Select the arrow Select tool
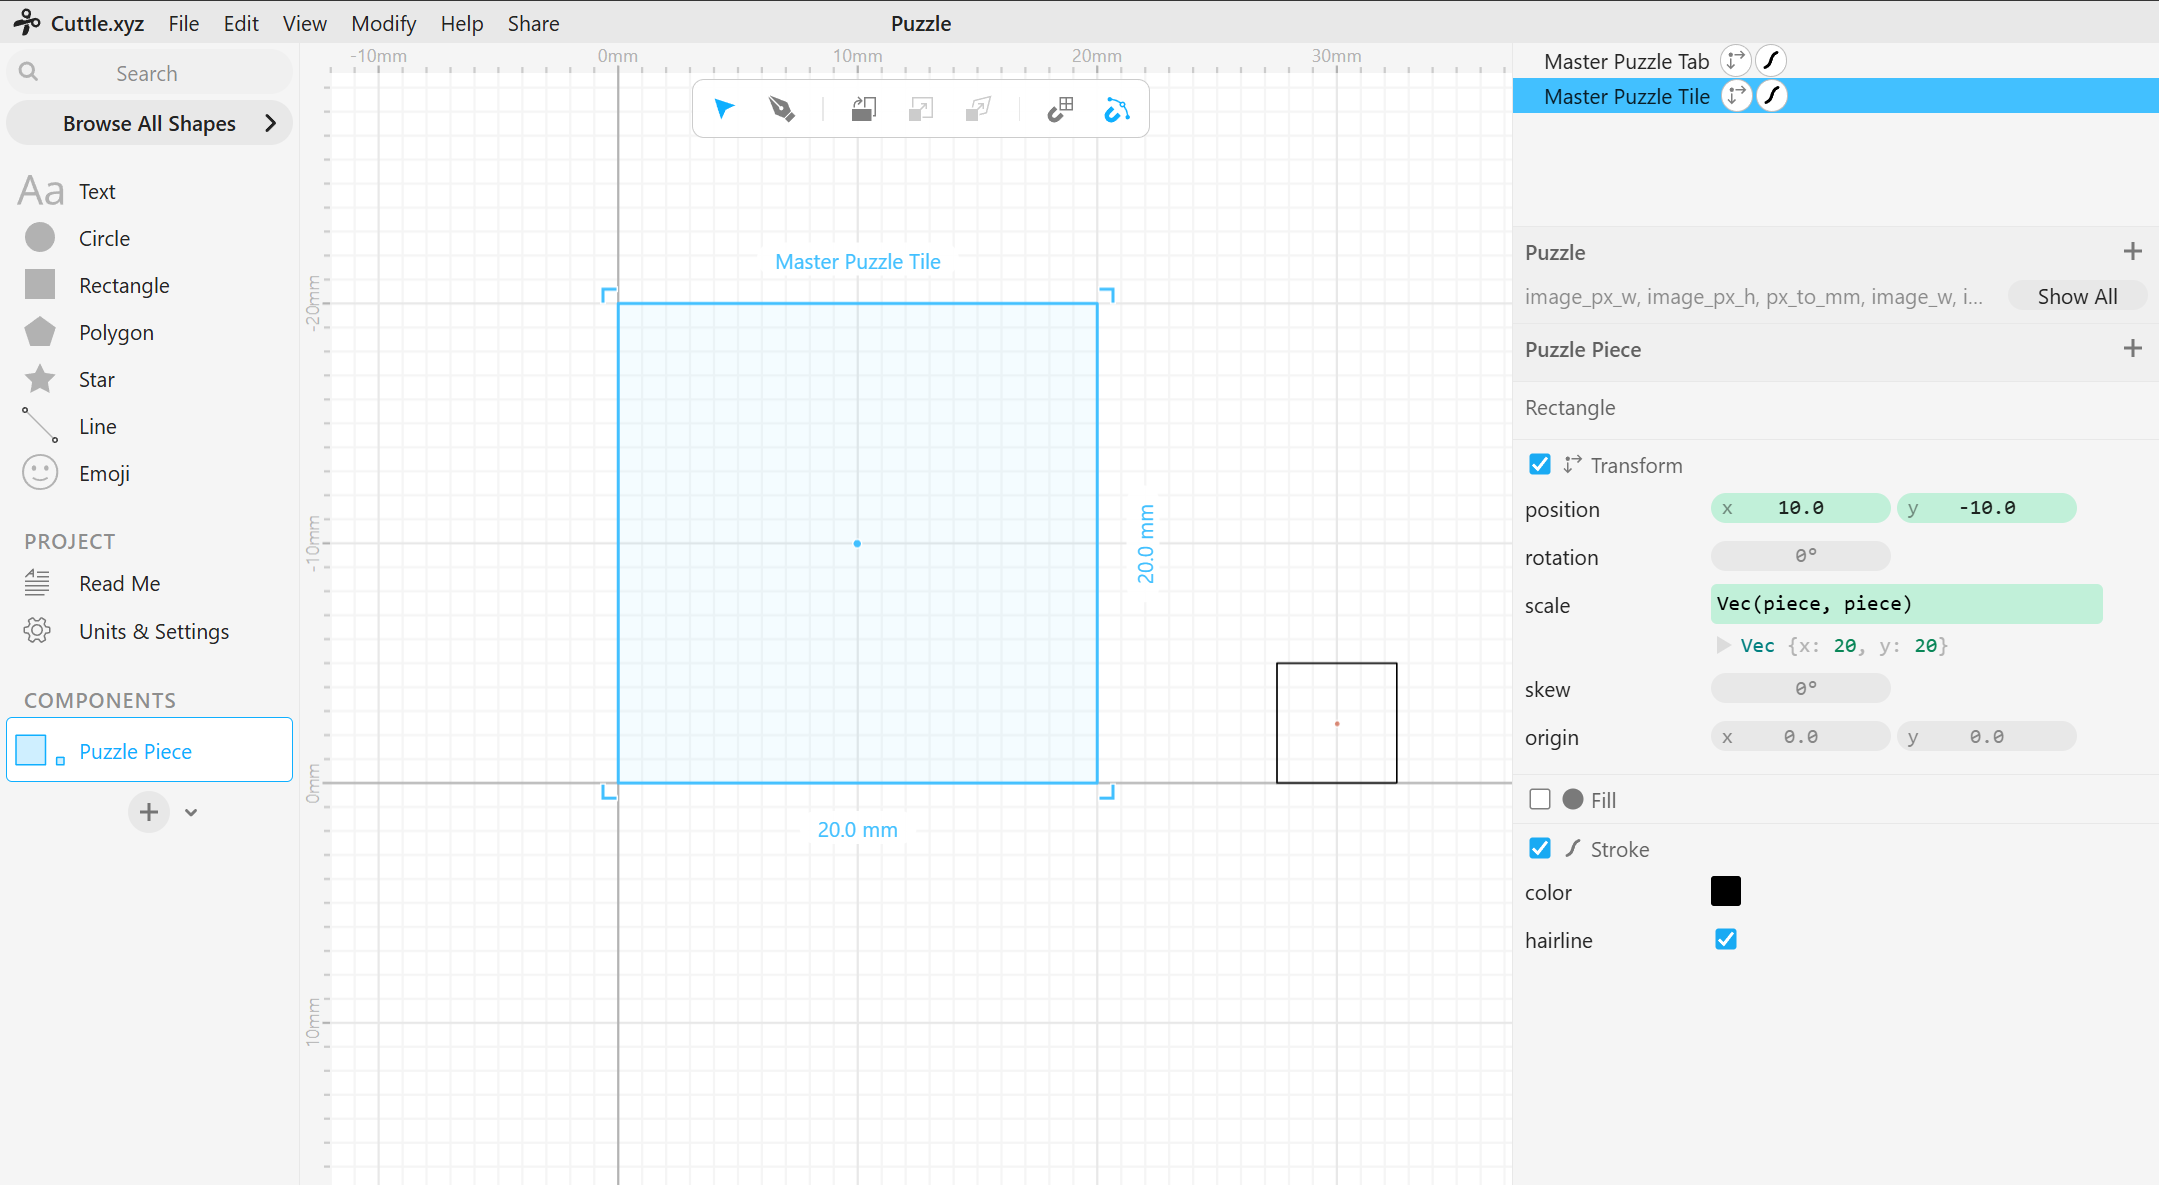The height and width of the screenshot is (1185, 2159). [725, 109]
